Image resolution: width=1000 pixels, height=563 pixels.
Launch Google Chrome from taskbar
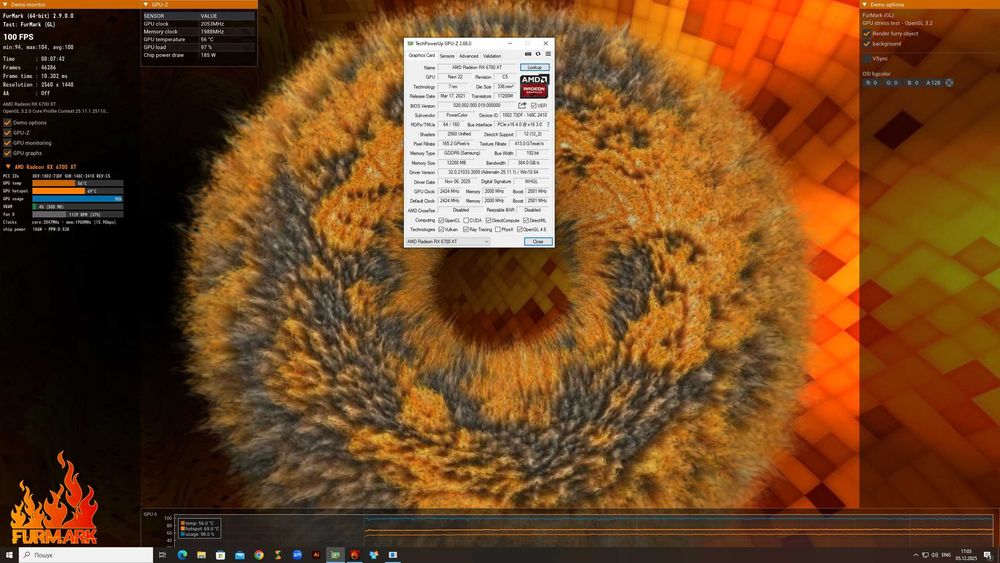(x=259, y=555)
